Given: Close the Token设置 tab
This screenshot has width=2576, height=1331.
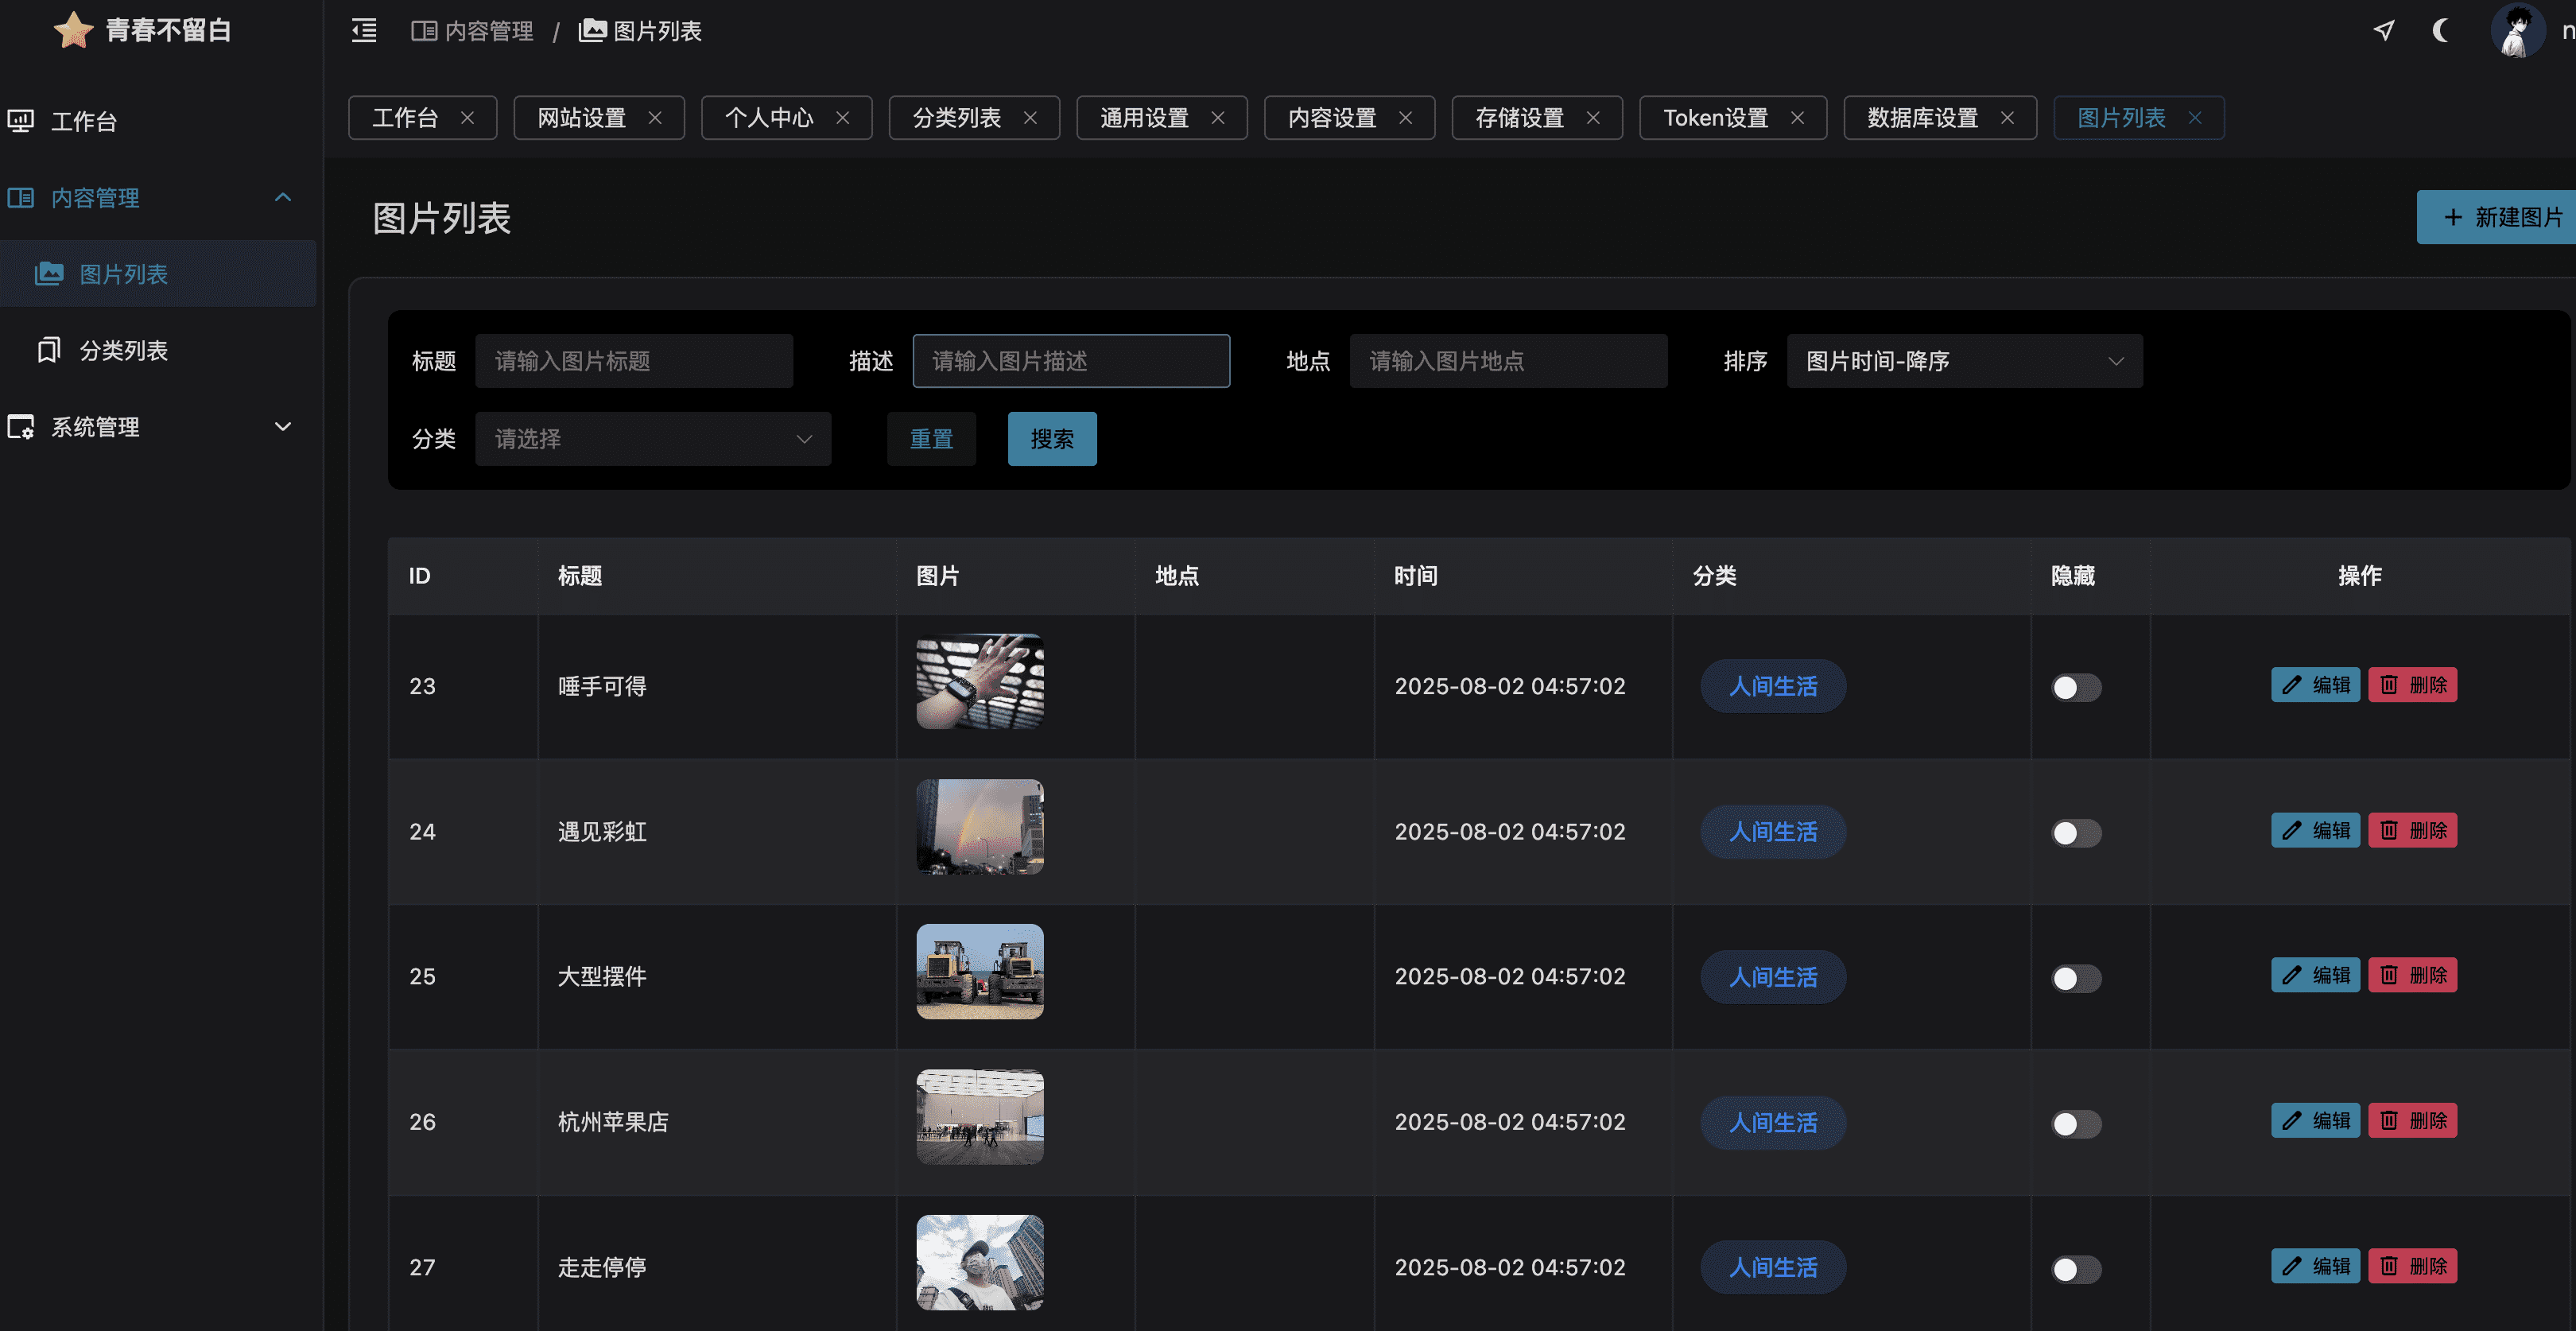Looking at the screenshot, I should click(x=1797, y=118).
